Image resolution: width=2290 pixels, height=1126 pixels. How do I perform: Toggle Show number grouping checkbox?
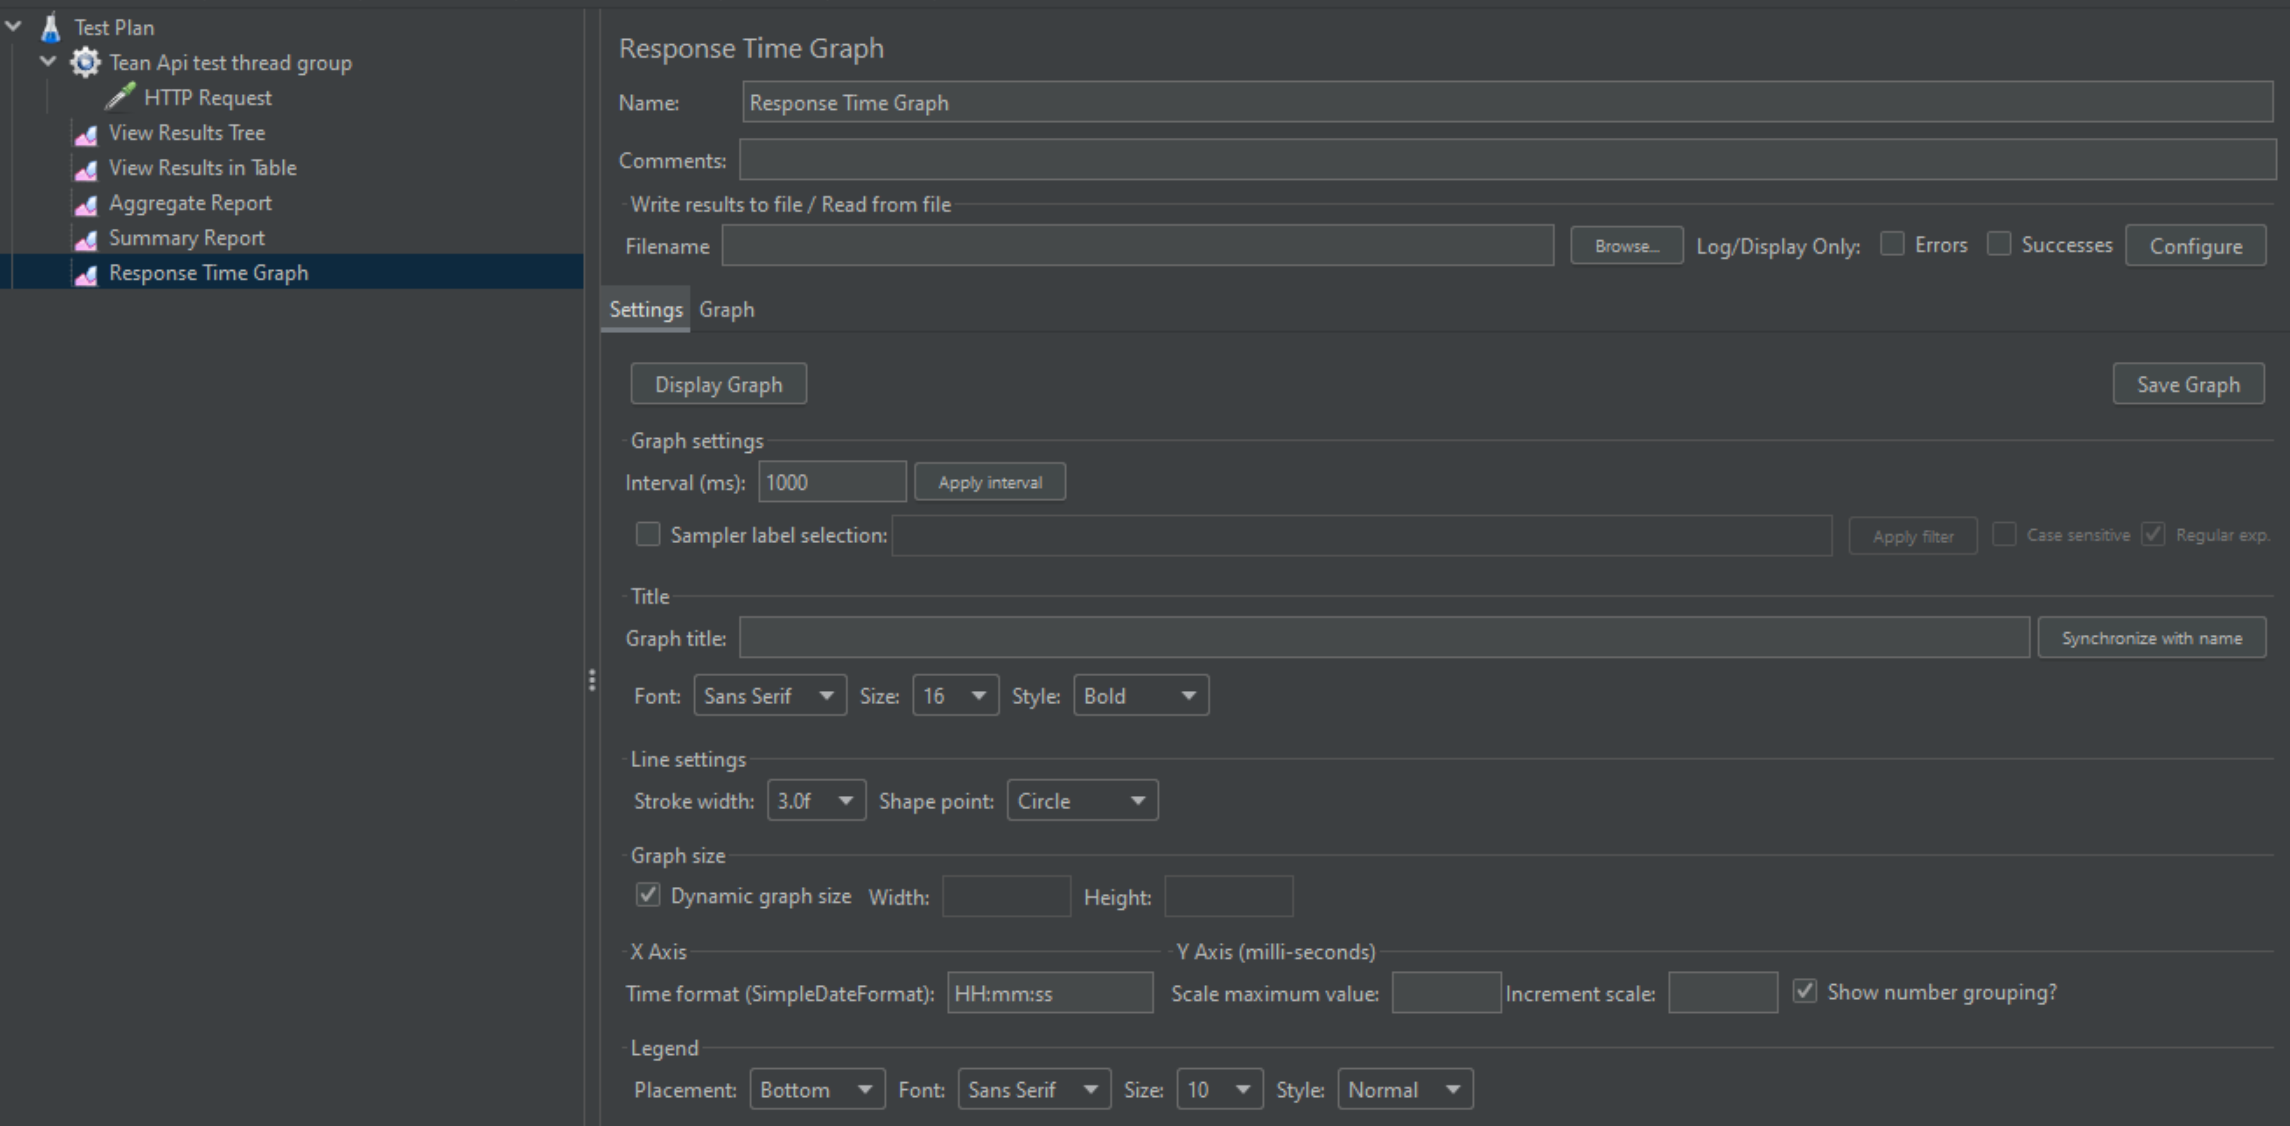1804,991
